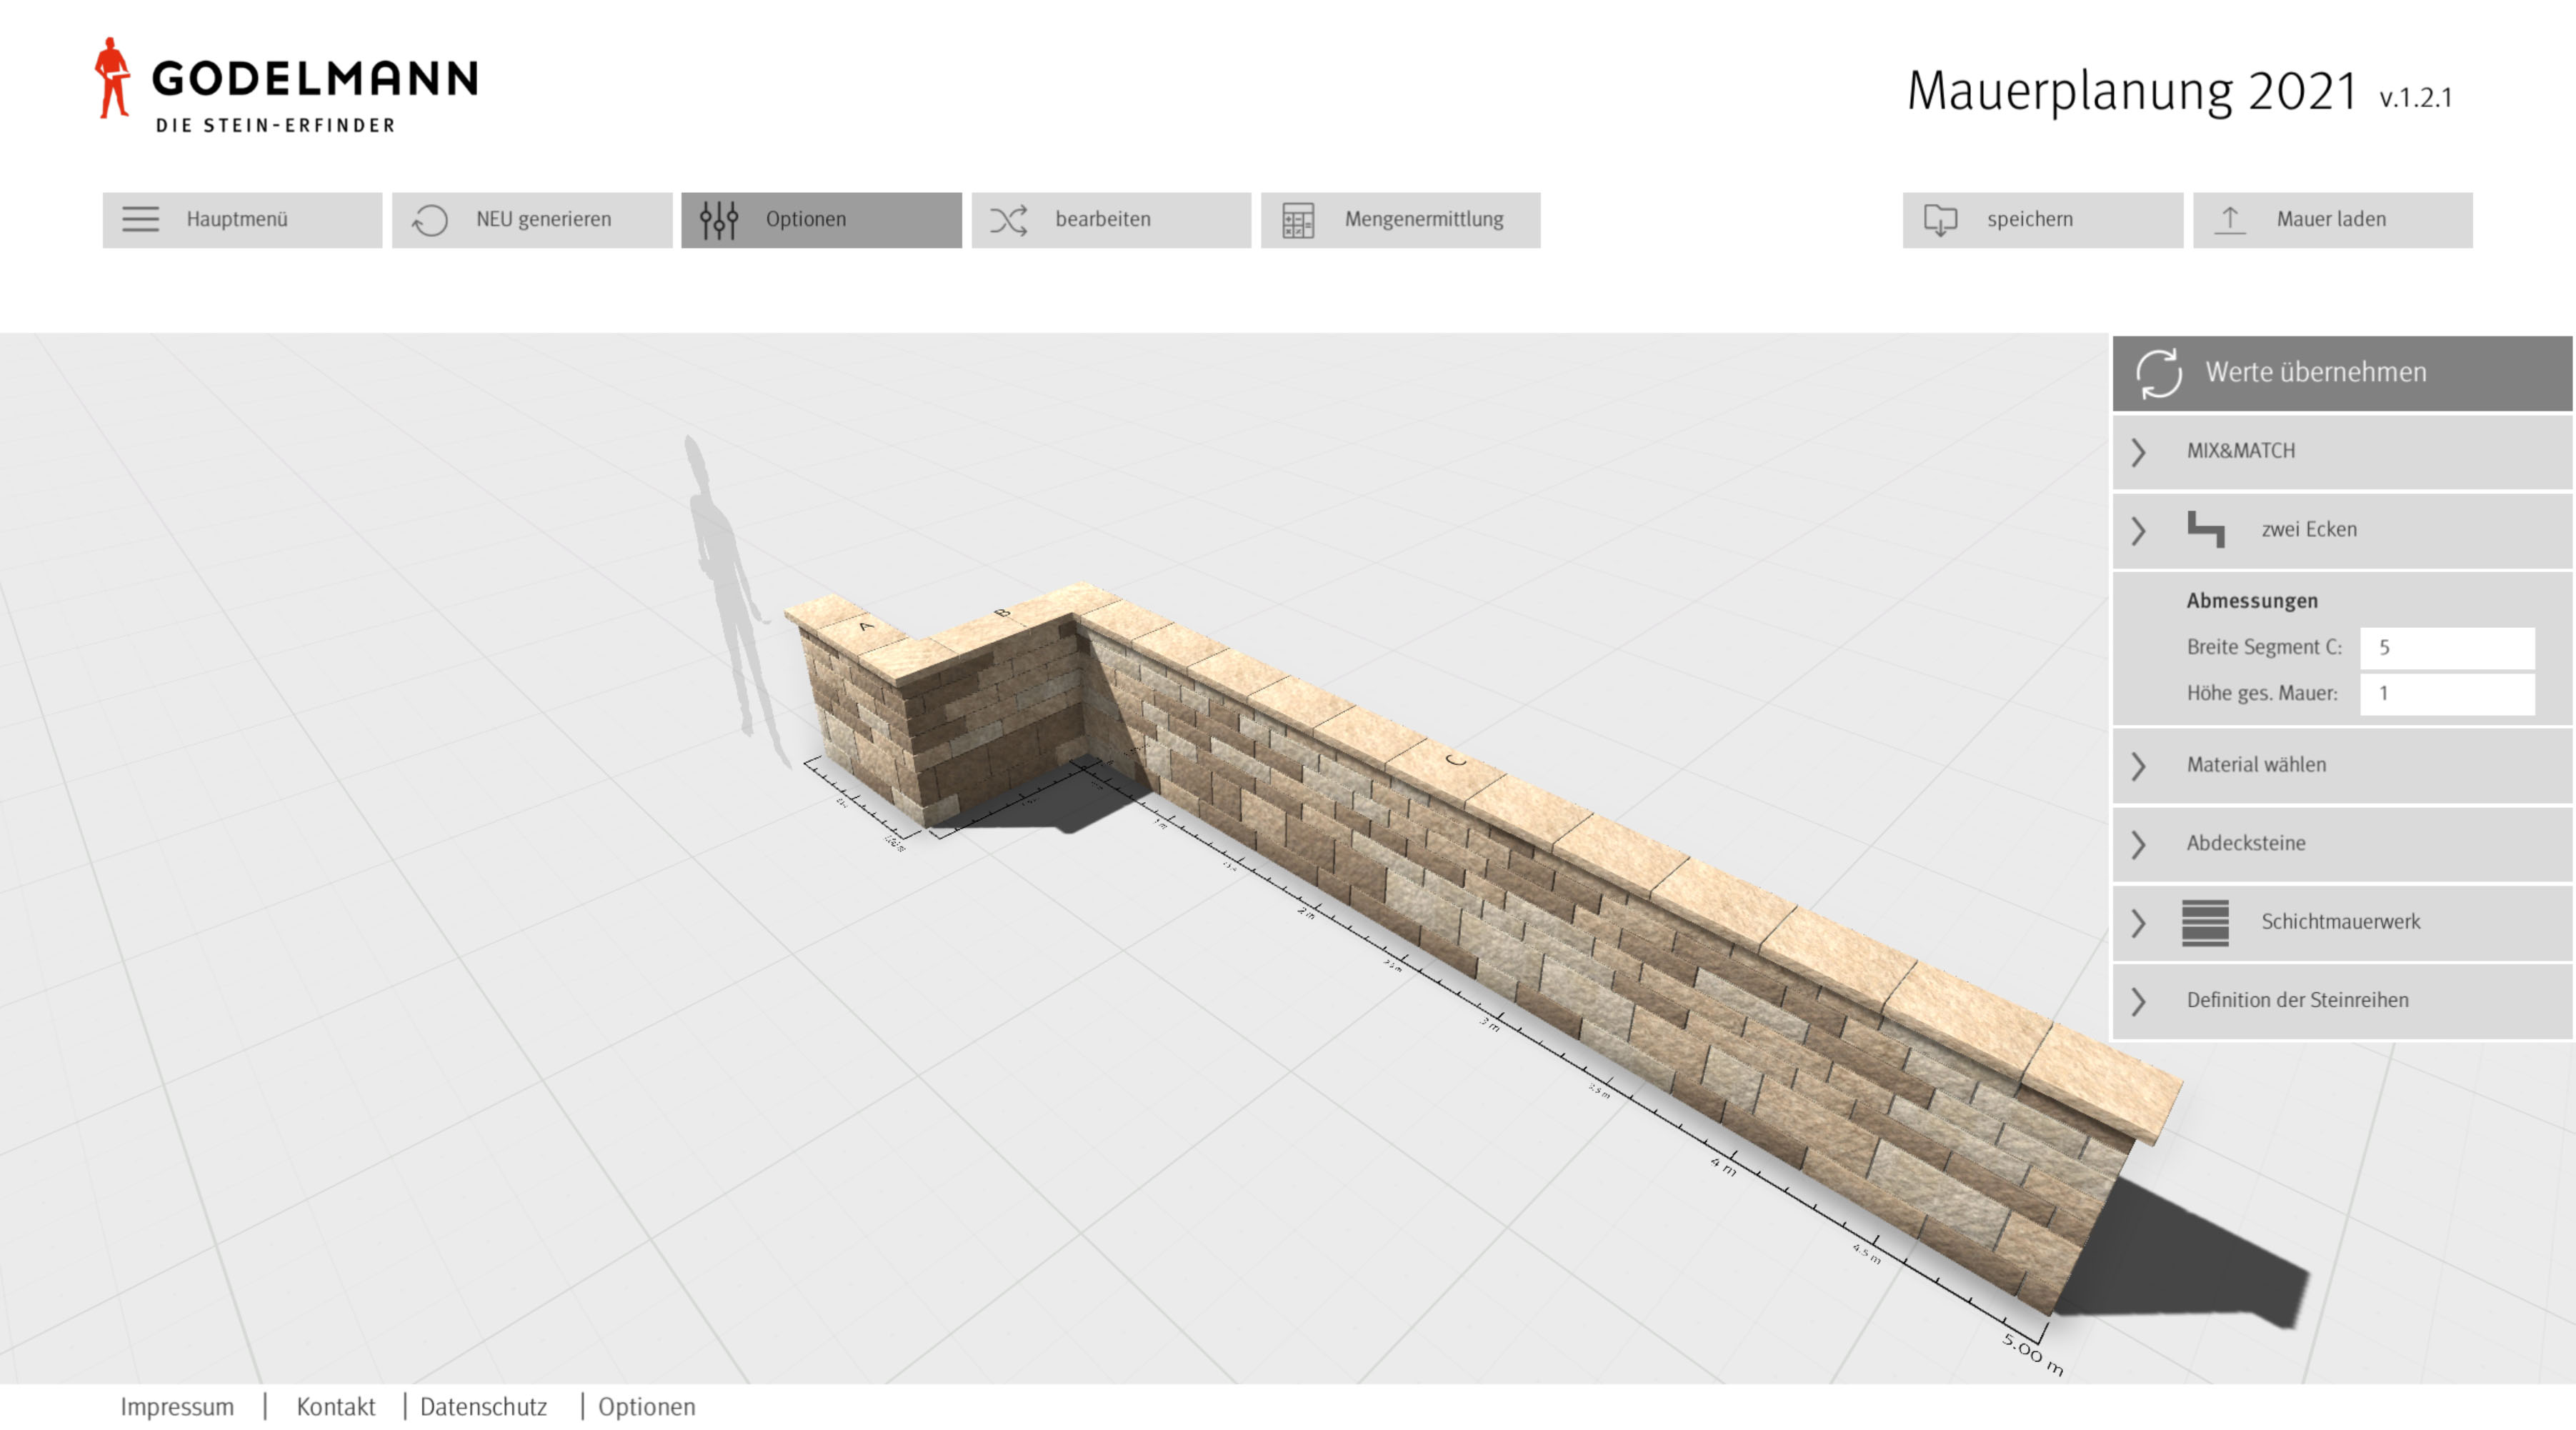Click the Mauerplanung 2021 title
Viewport: 2576px width, 1430px height.
[x=2132, y=92]
